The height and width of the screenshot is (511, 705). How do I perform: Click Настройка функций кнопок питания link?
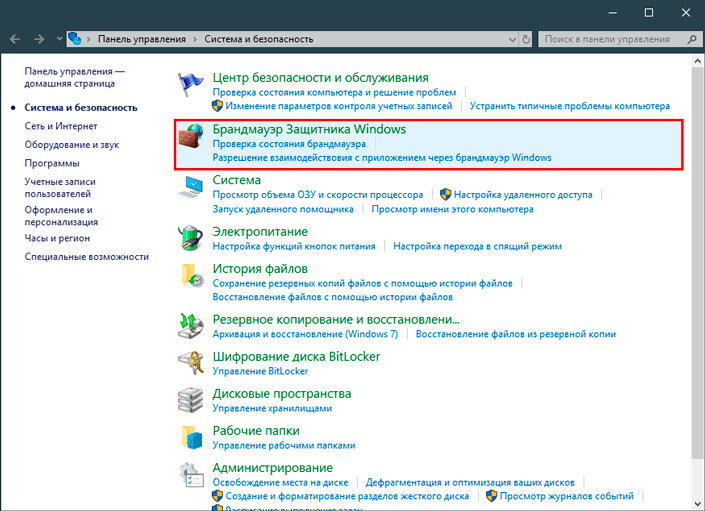pos(294,246)
